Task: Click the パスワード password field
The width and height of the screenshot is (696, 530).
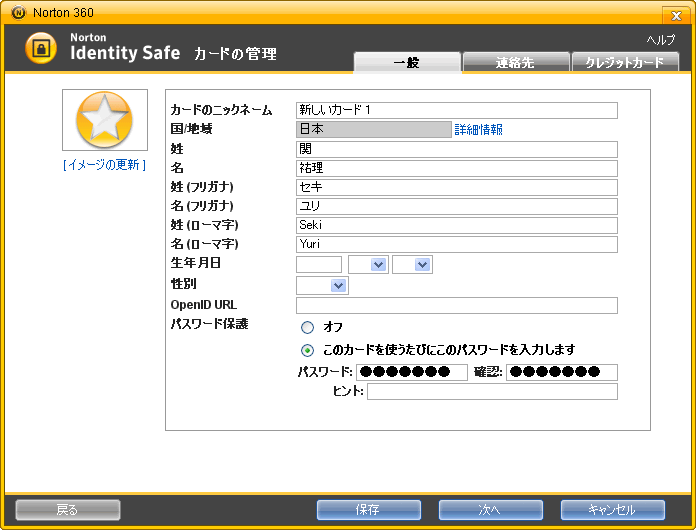Action: pos(412,372)
